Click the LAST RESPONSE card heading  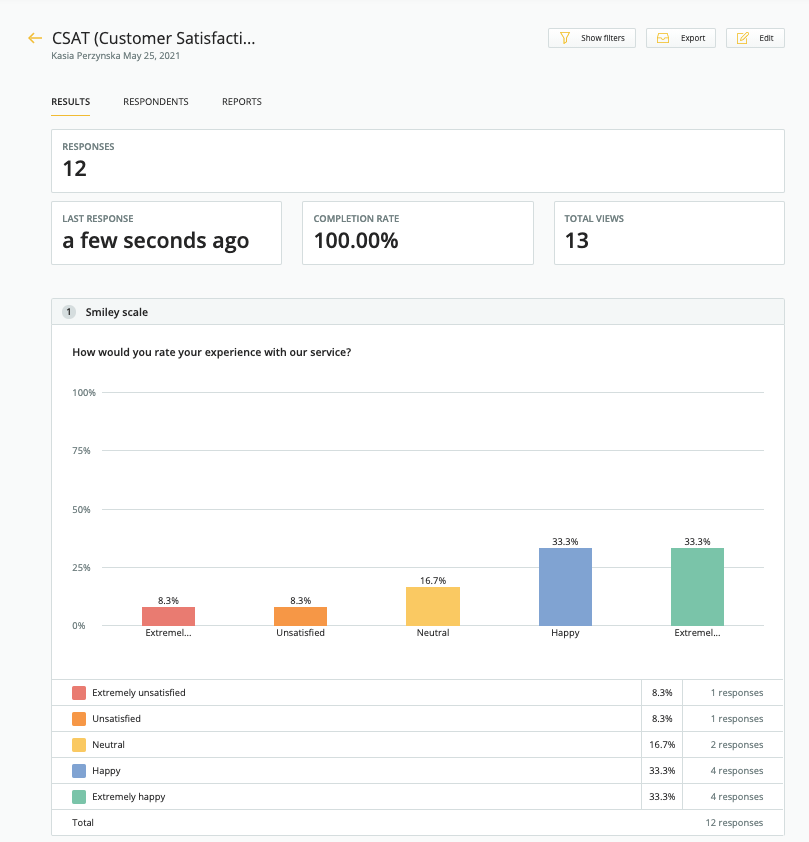pyautogui.click(x=98, y=219)
